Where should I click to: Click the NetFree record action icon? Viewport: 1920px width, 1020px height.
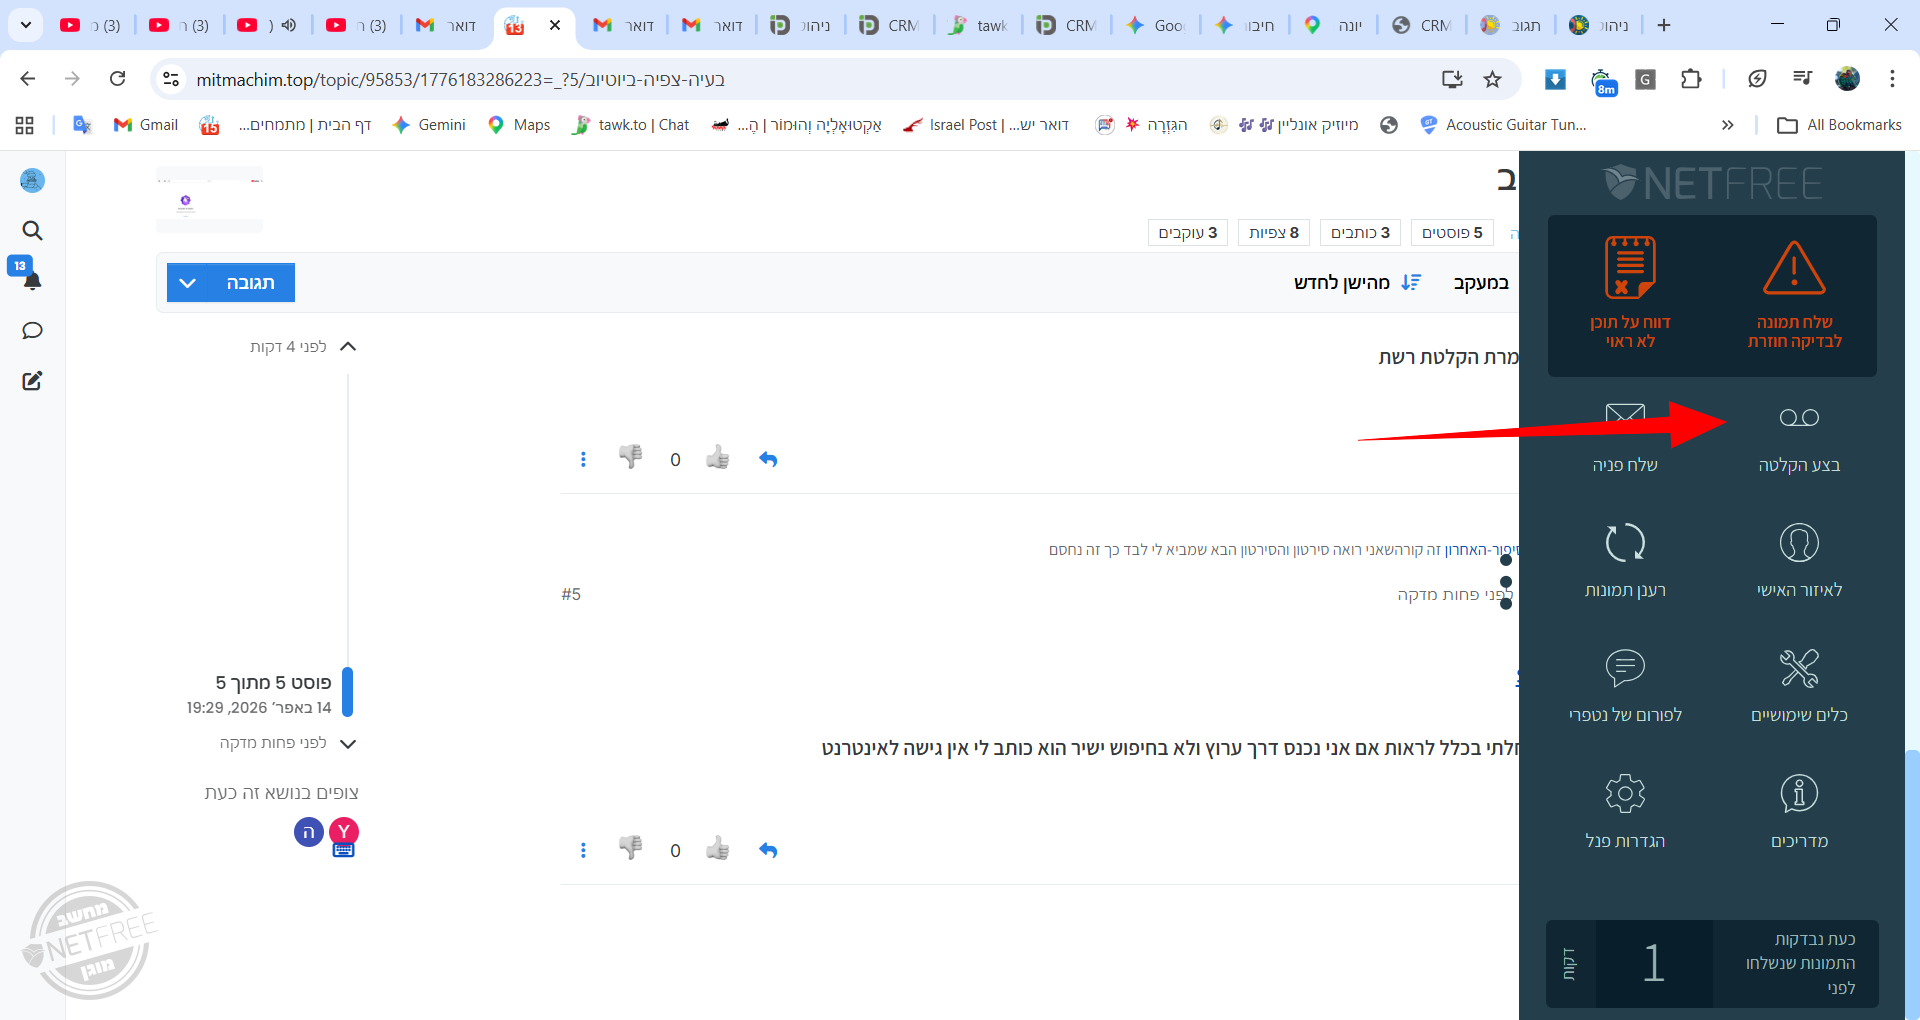(1798, 418)
